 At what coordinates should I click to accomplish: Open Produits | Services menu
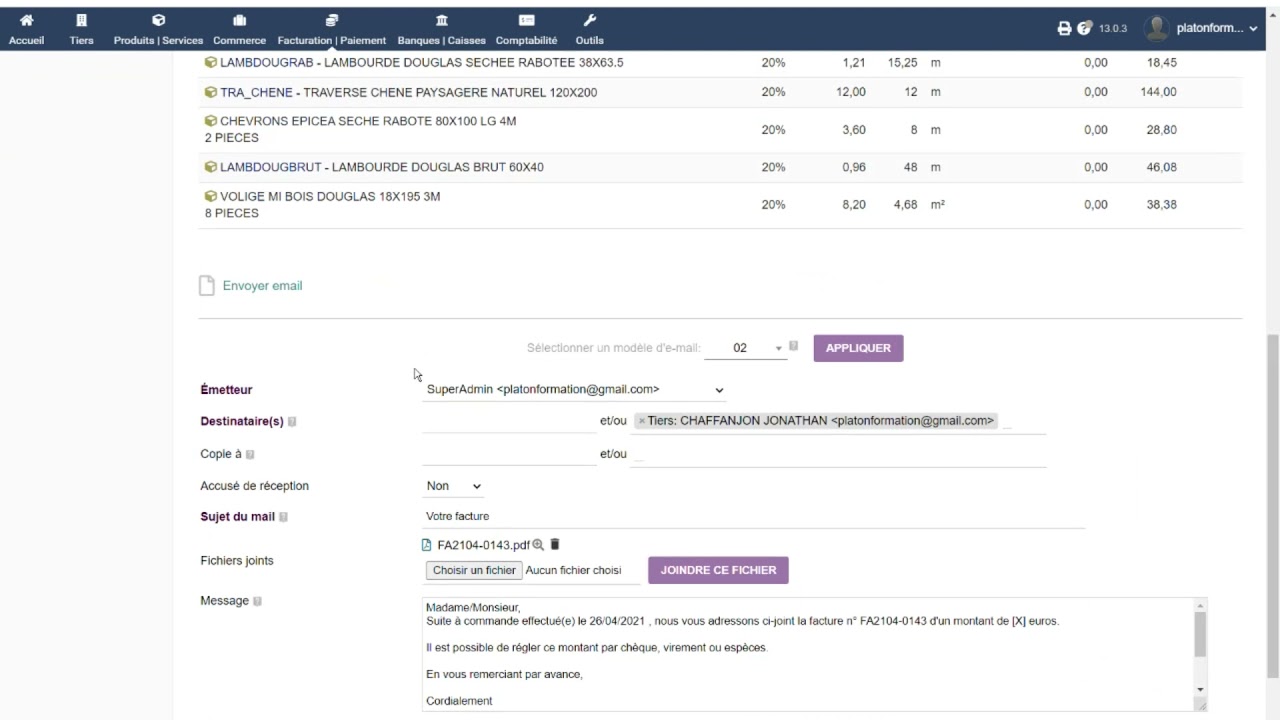(158, 29)
